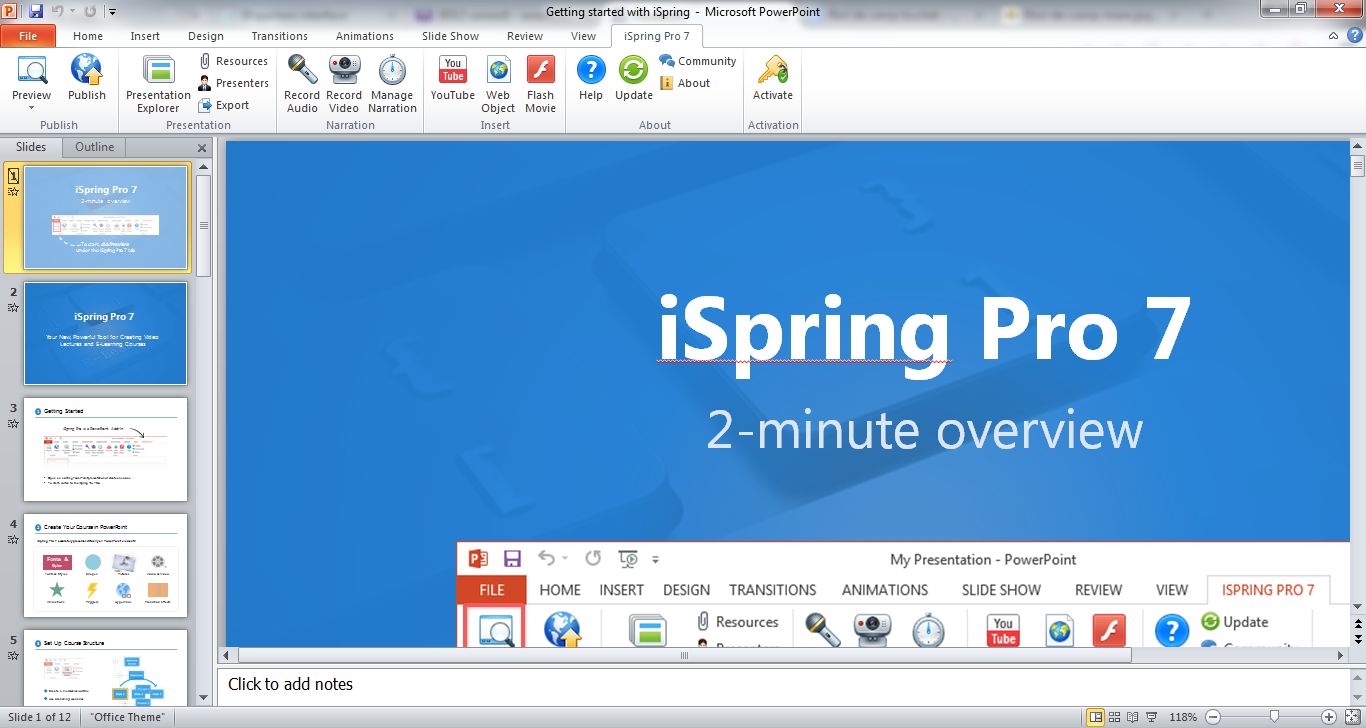Click the Activate key icon
This screenshot has height=728, width=1366.
(x=772, y=70)
